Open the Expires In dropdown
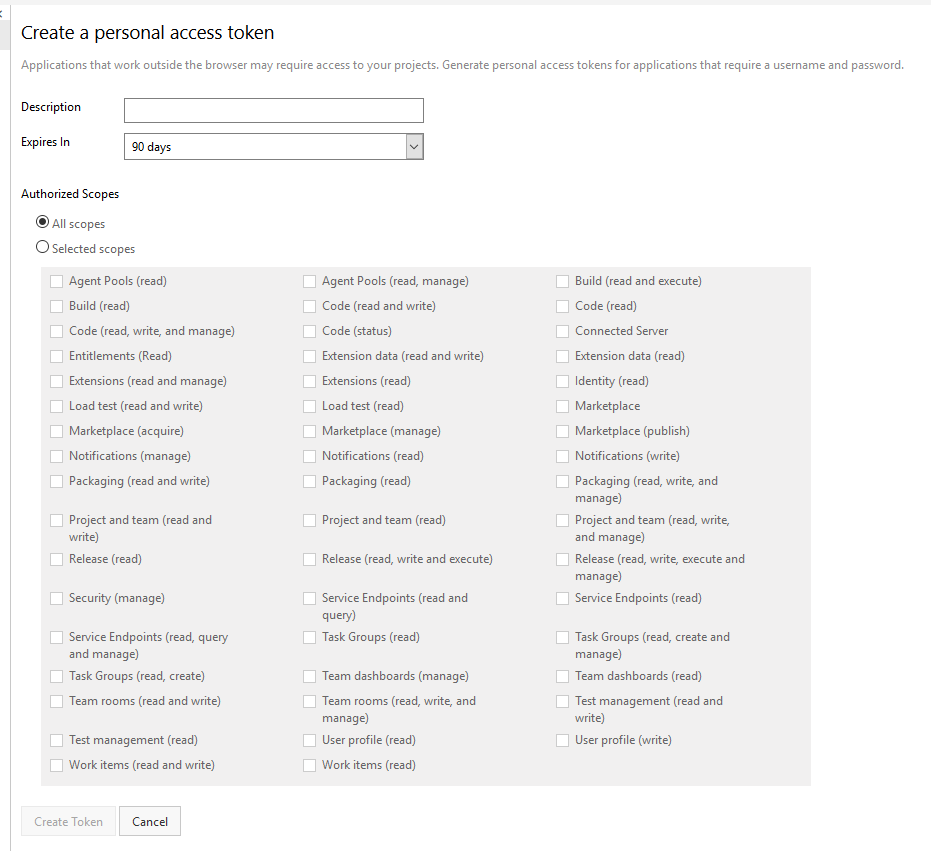Screen dimensions: 931x851 click(273, 147)
